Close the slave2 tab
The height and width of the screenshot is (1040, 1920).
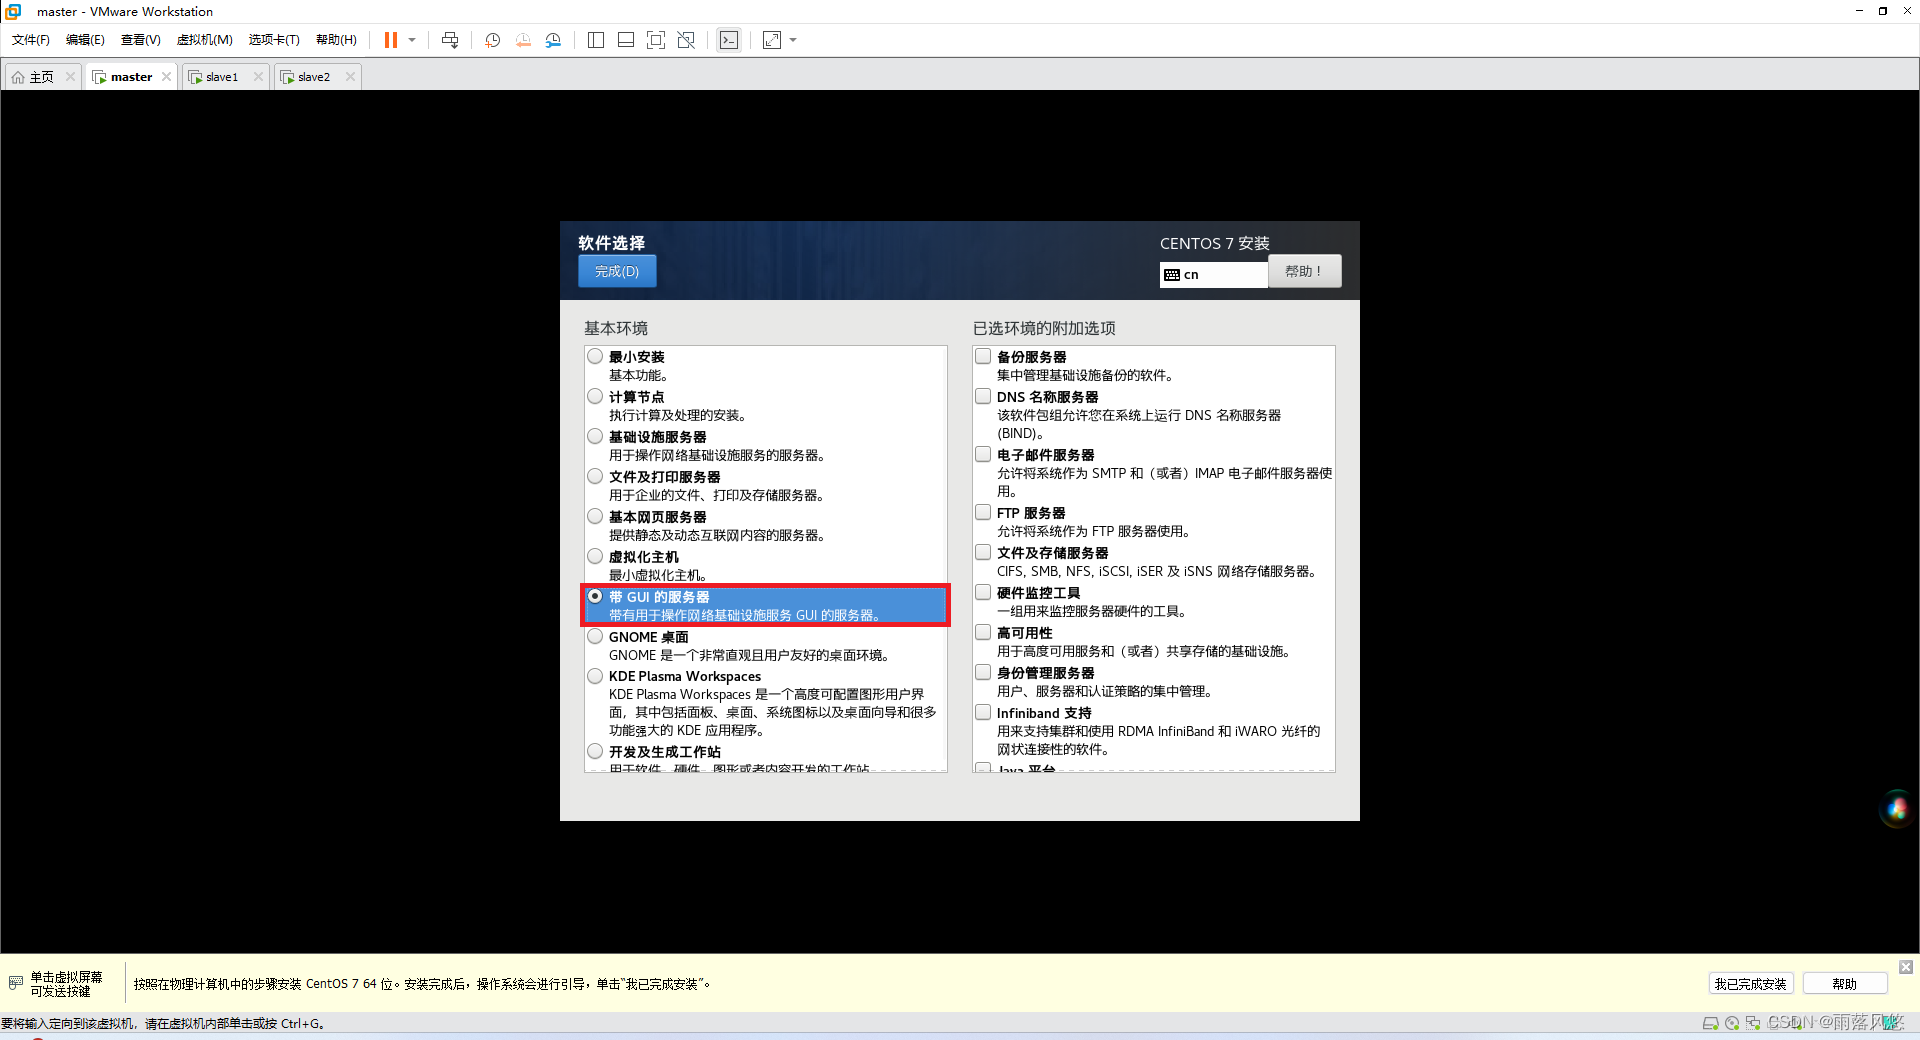(x=350, y=76)
